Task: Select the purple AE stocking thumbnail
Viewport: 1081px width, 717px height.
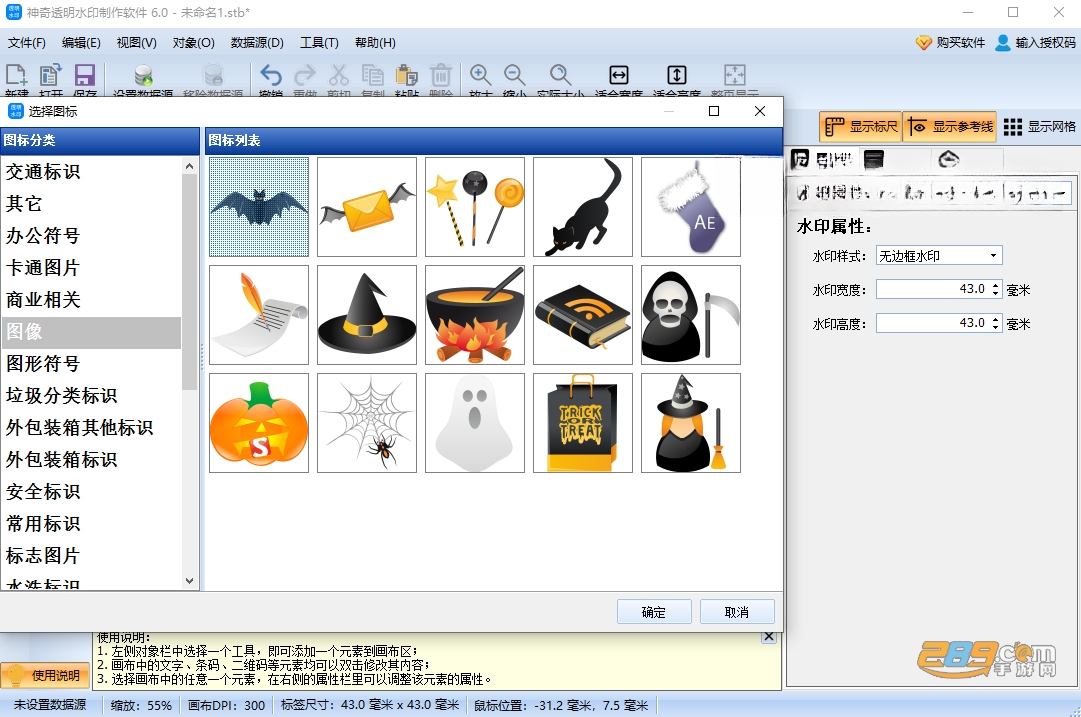Action: (691, 207)
